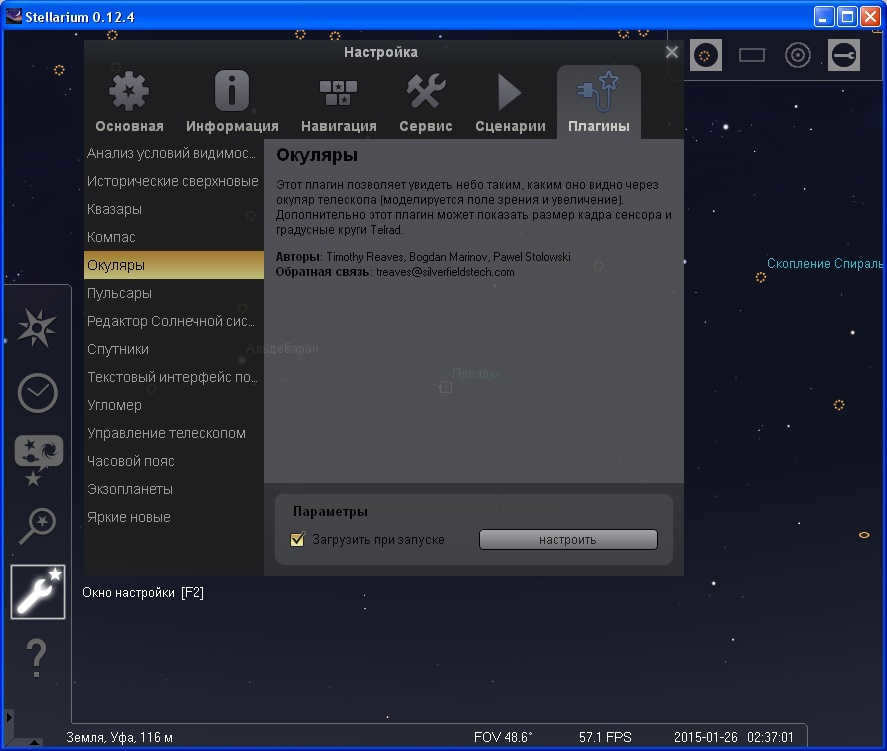Select Текстовый интерфейс пользователя plugin
The image size is (887, 751).
tap(174, 377)
